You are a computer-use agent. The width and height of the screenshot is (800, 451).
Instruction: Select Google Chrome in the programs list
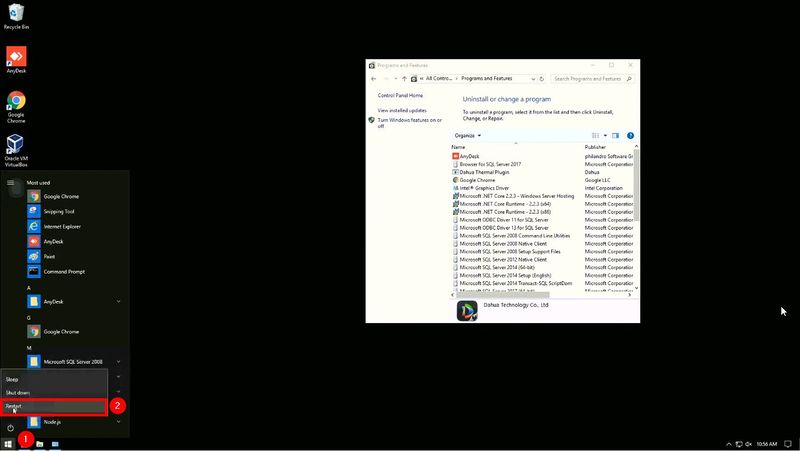tap(477, 180)
